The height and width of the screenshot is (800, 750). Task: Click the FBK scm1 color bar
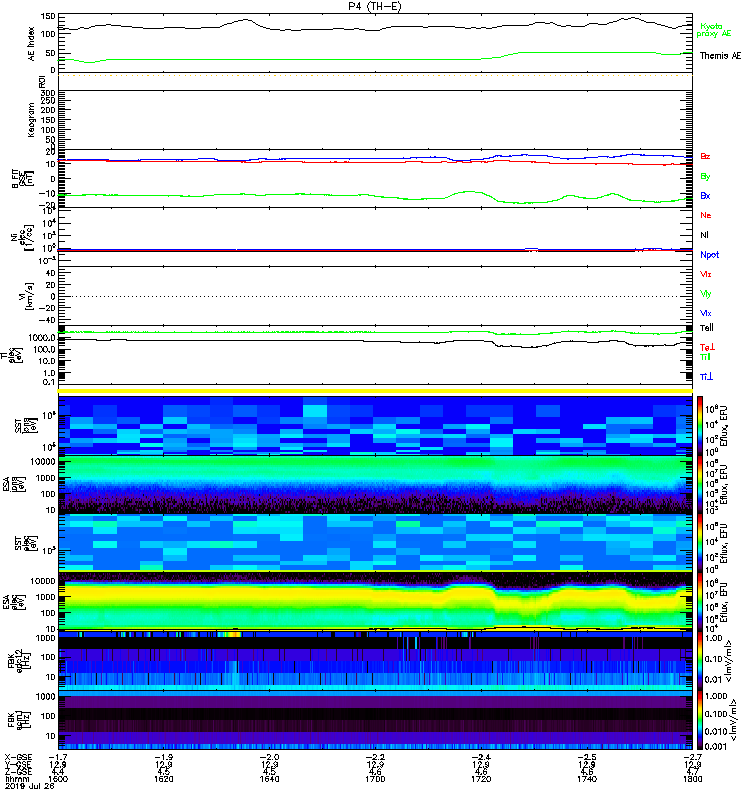pyautogui.click(x=700, y=720)
